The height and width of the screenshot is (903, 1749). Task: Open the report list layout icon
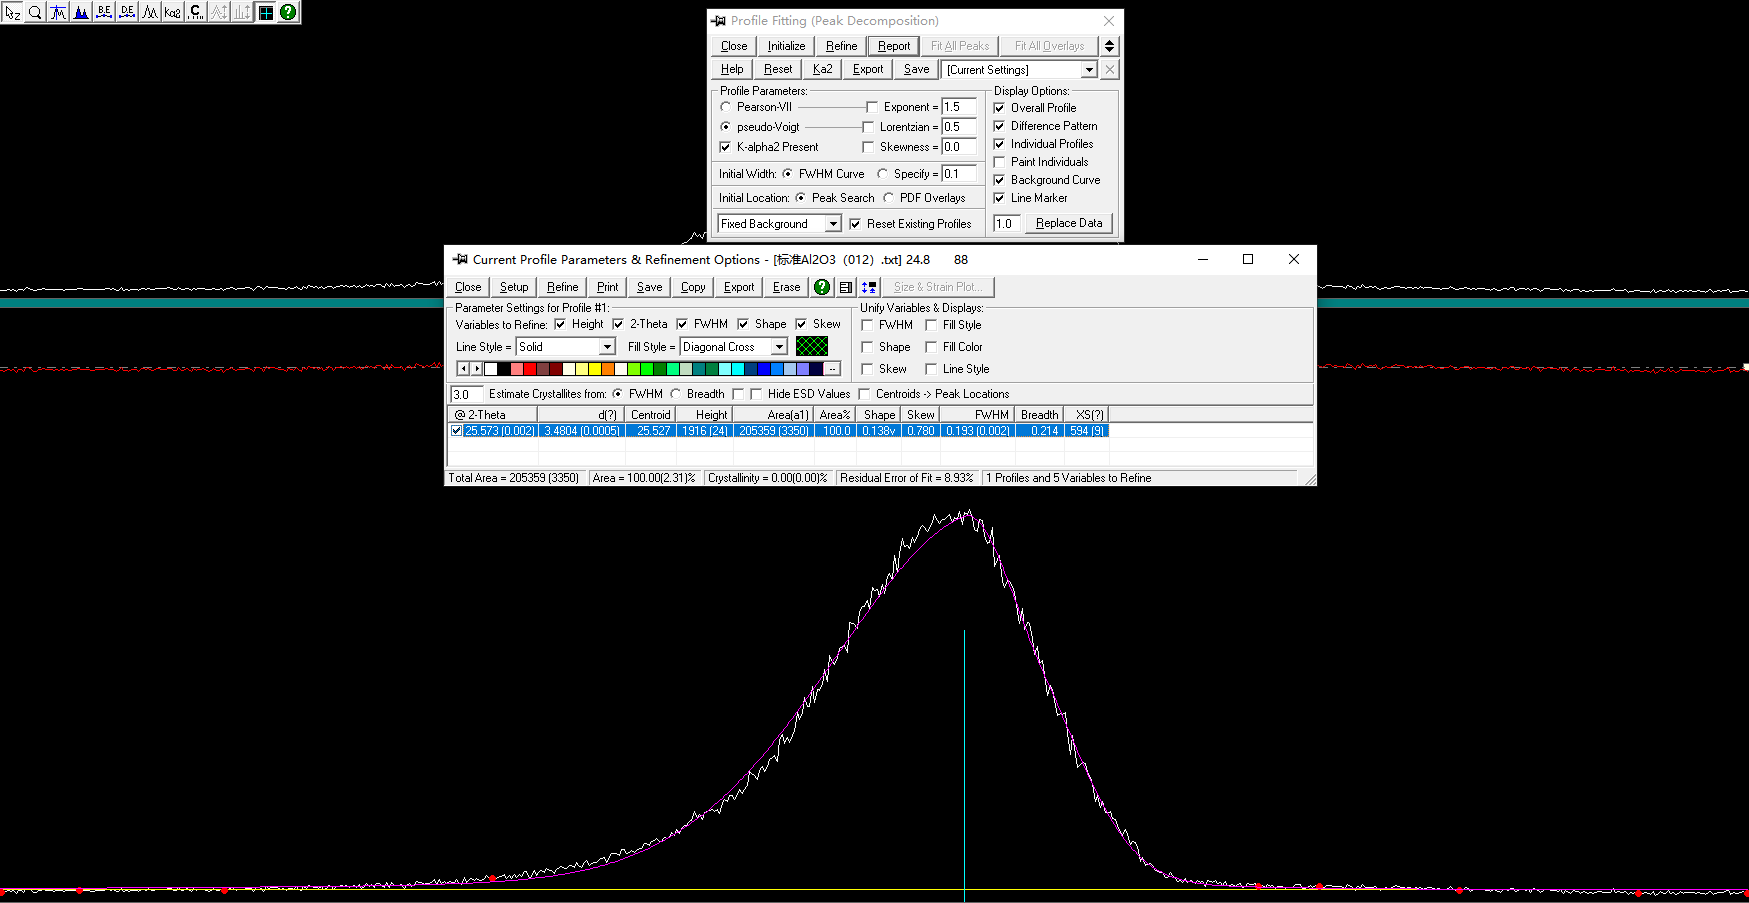pyautogui.click(x=846, y=287)
